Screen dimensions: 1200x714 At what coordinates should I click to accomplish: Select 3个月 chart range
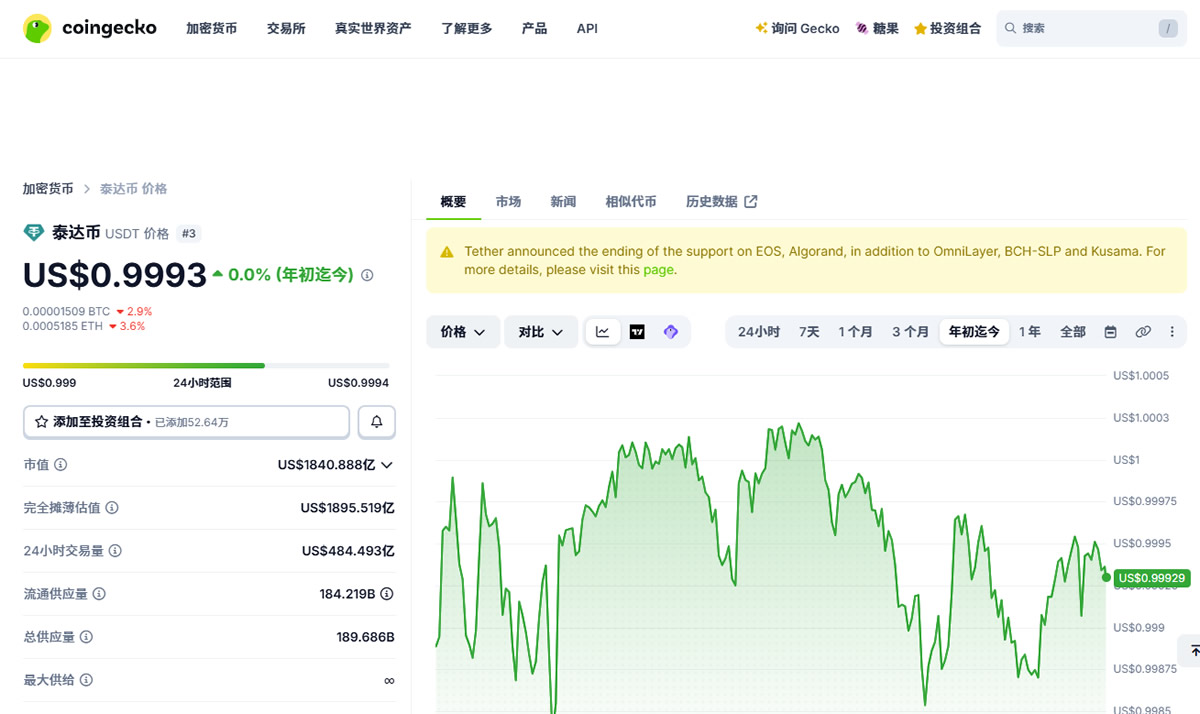click(910, 332)
